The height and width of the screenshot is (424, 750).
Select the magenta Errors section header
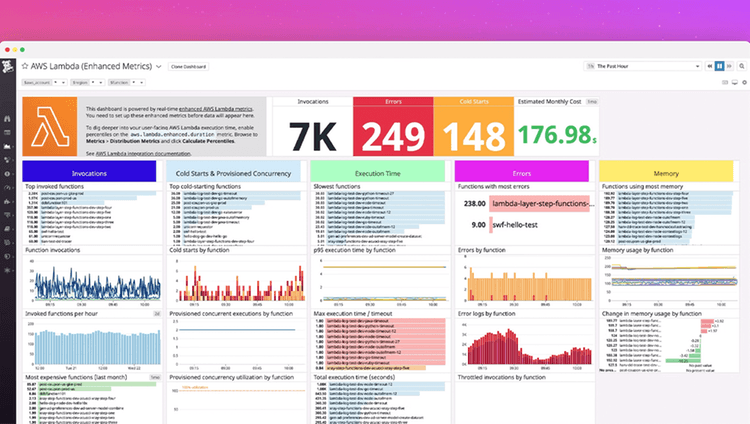(522, 173)
